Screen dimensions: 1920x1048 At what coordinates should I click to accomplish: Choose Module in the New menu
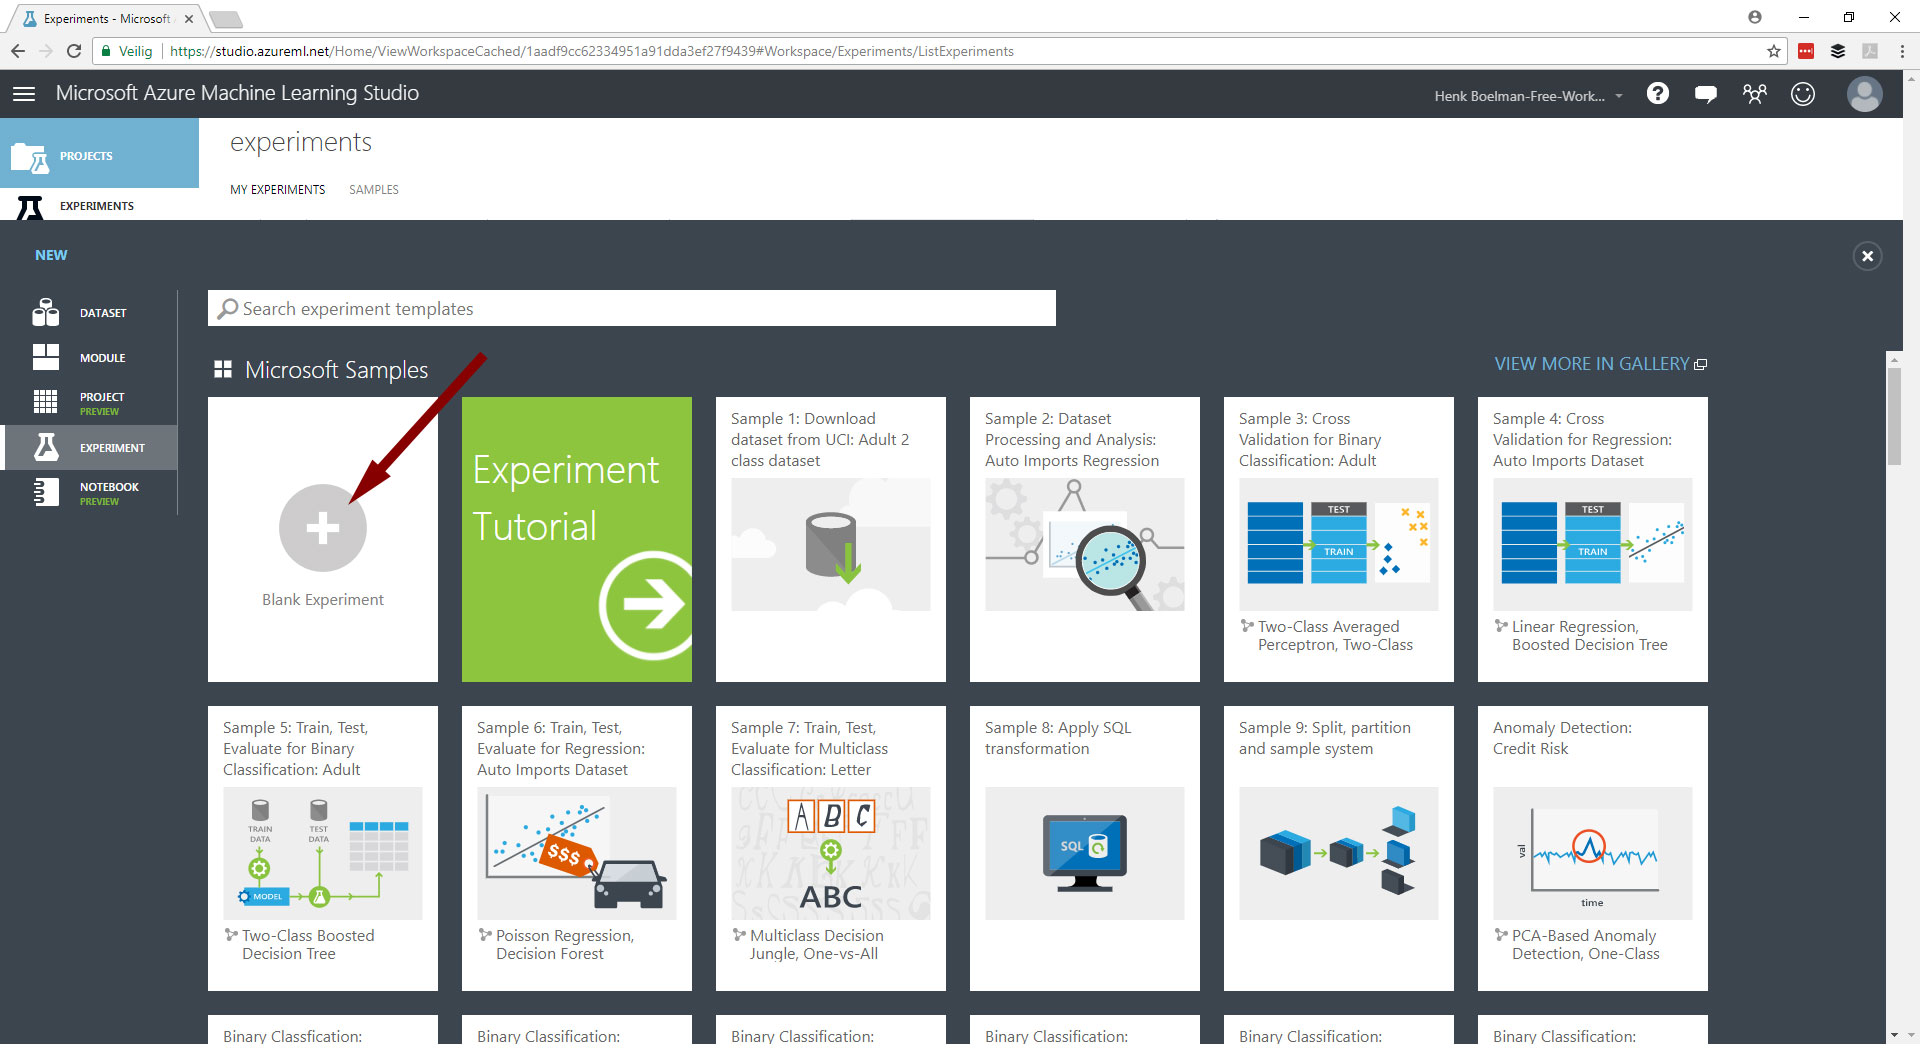[90, 357]
